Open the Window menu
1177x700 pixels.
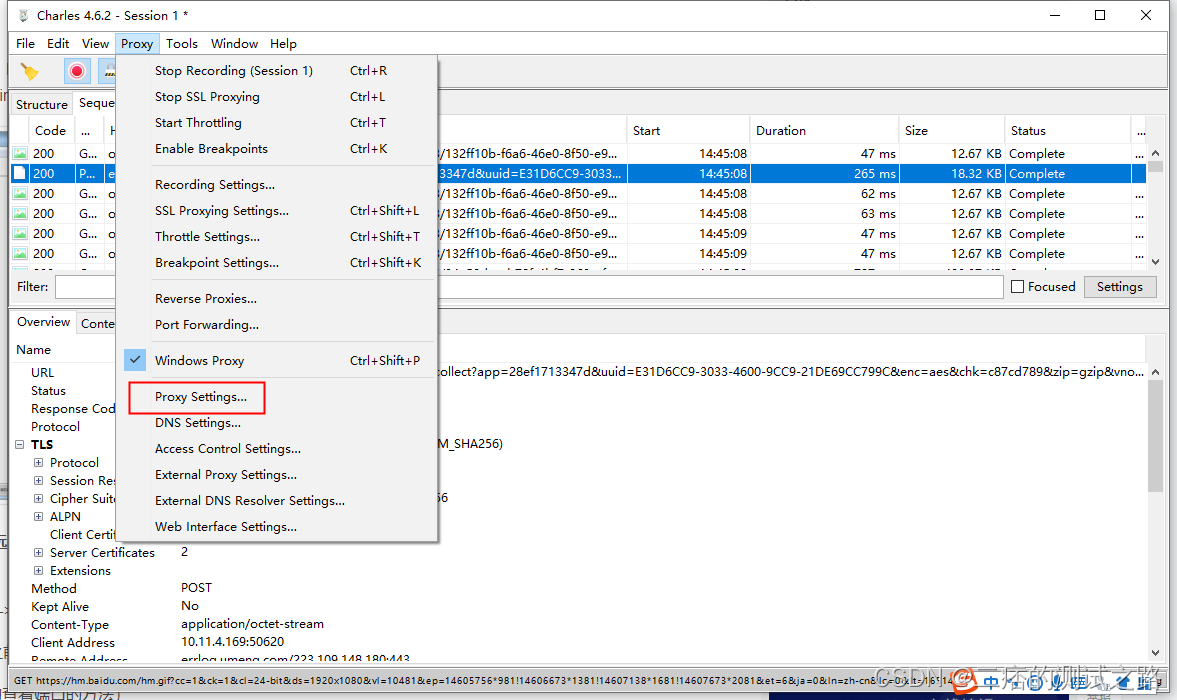(x=234, y=44)
